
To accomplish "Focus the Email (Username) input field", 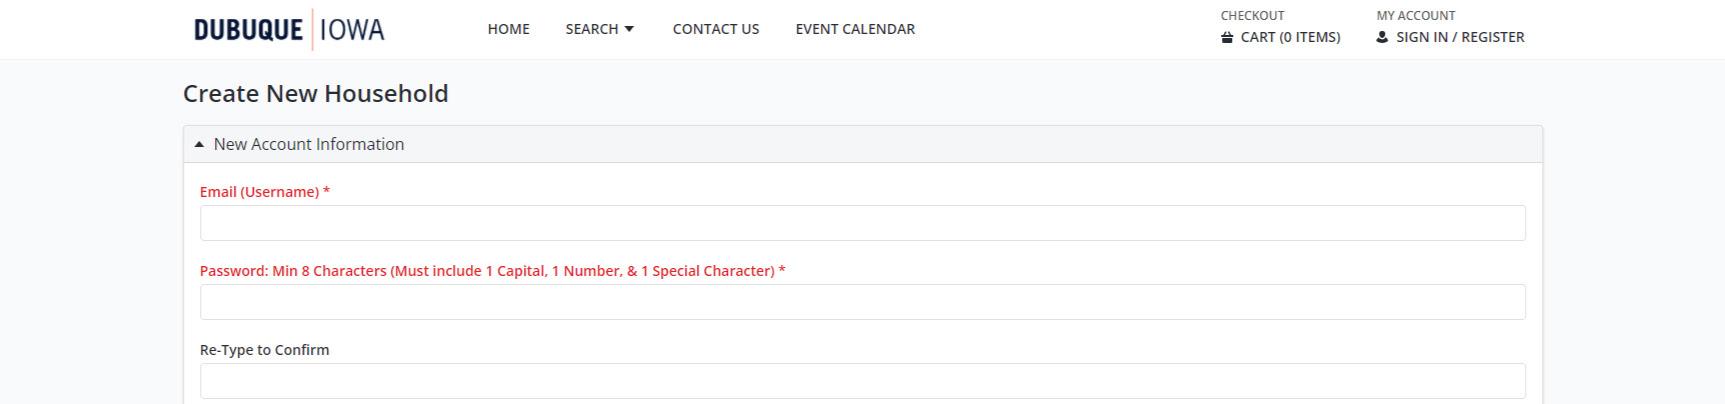I will 862,223.
